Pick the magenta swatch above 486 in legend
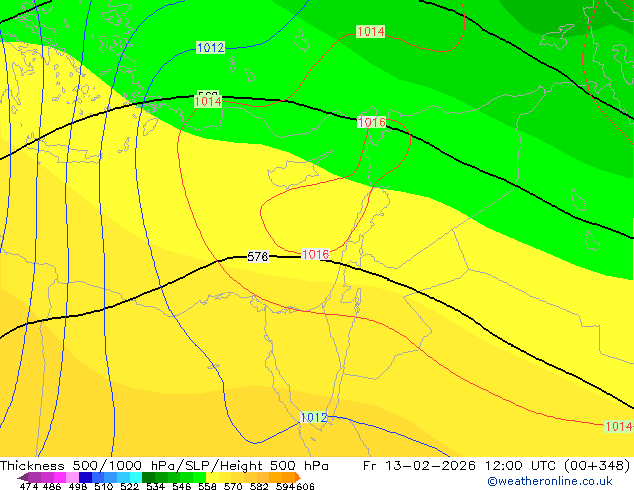The image size is (634, 490). pos(59,477)
